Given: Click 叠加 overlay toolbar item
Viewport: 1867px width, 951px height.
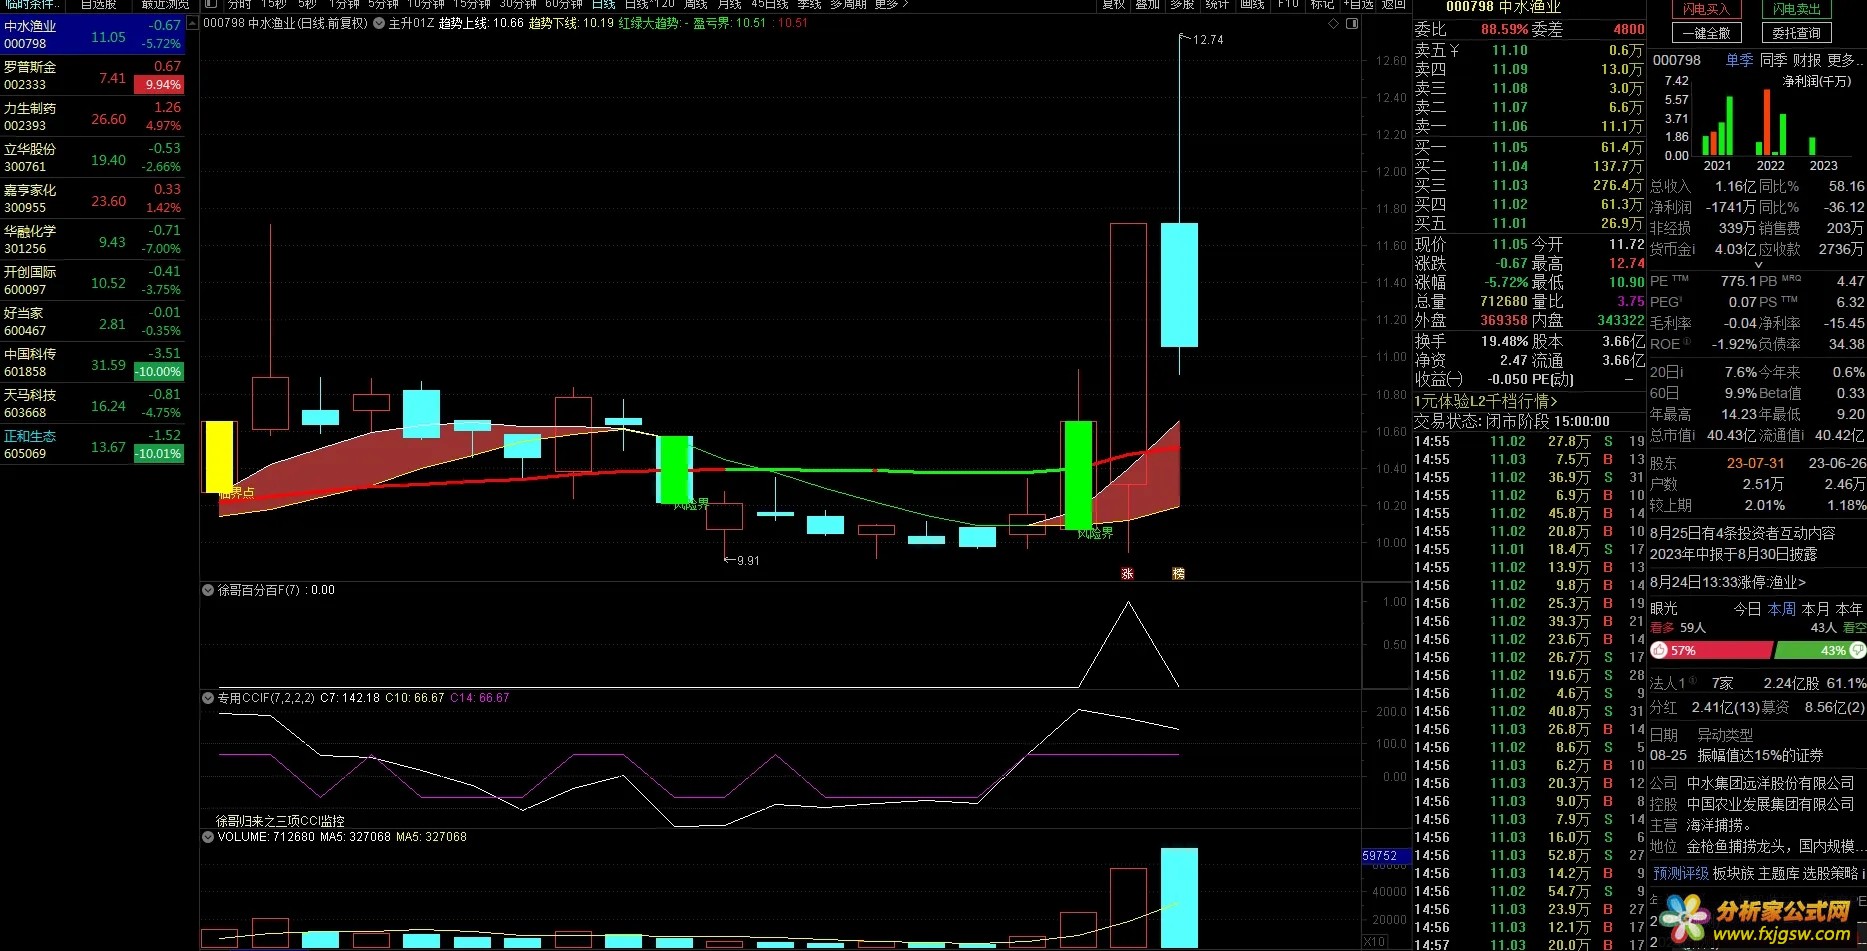Looking at the screenshot, I should [x=1148, y=5].
